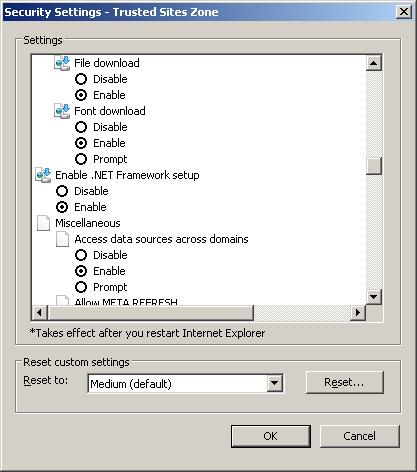Click the Reset... button

(x=344, y=382)
